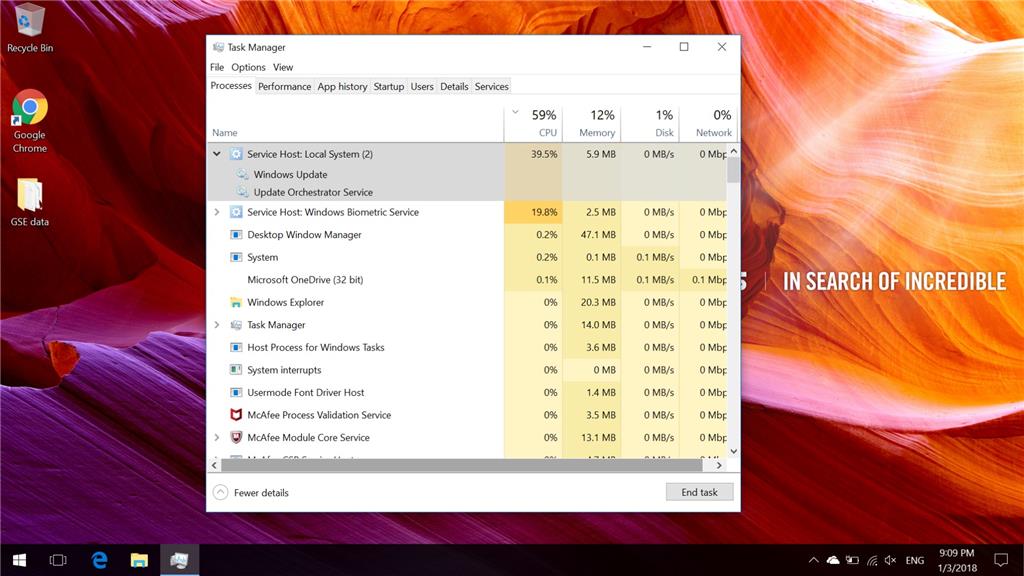Open the Options menu
The height and width of the screenshot is (576, 1024).
(x=248, y=67)
